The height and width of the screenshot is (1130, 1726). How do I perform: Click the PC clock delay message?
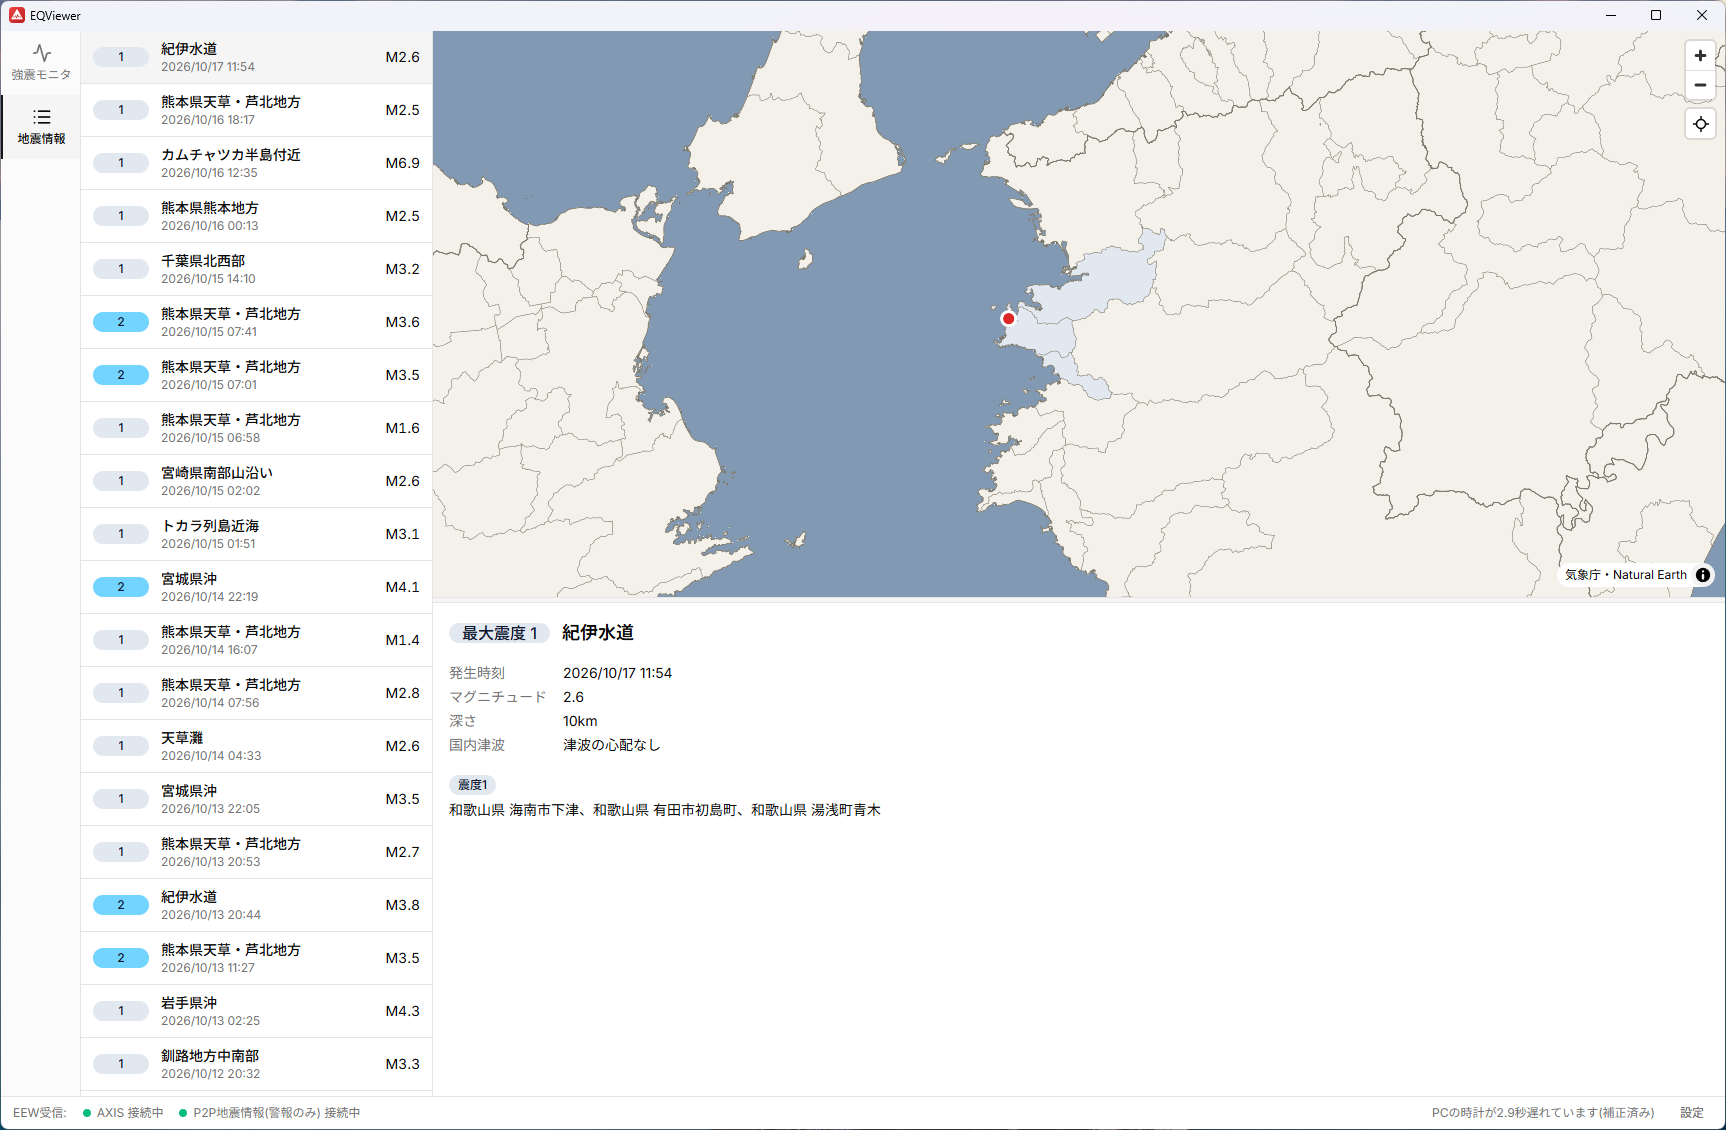1543,1112
